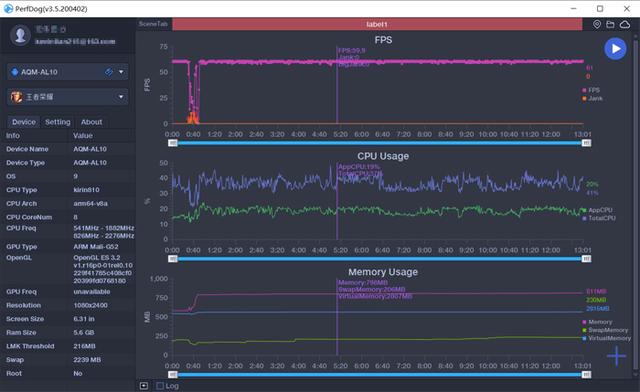Toggle Memory legend entry
640x392 pixels.
(x=597, y=322)
